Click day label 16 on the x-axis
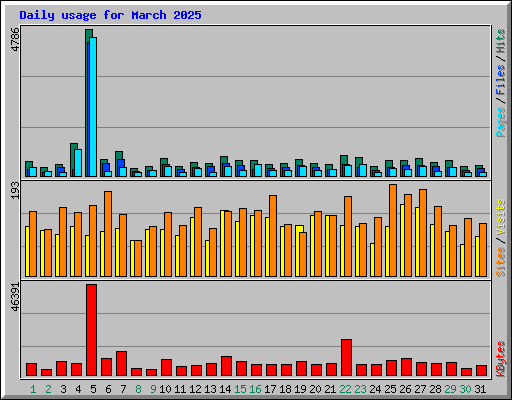512x400 pixels. coord(255,389)
